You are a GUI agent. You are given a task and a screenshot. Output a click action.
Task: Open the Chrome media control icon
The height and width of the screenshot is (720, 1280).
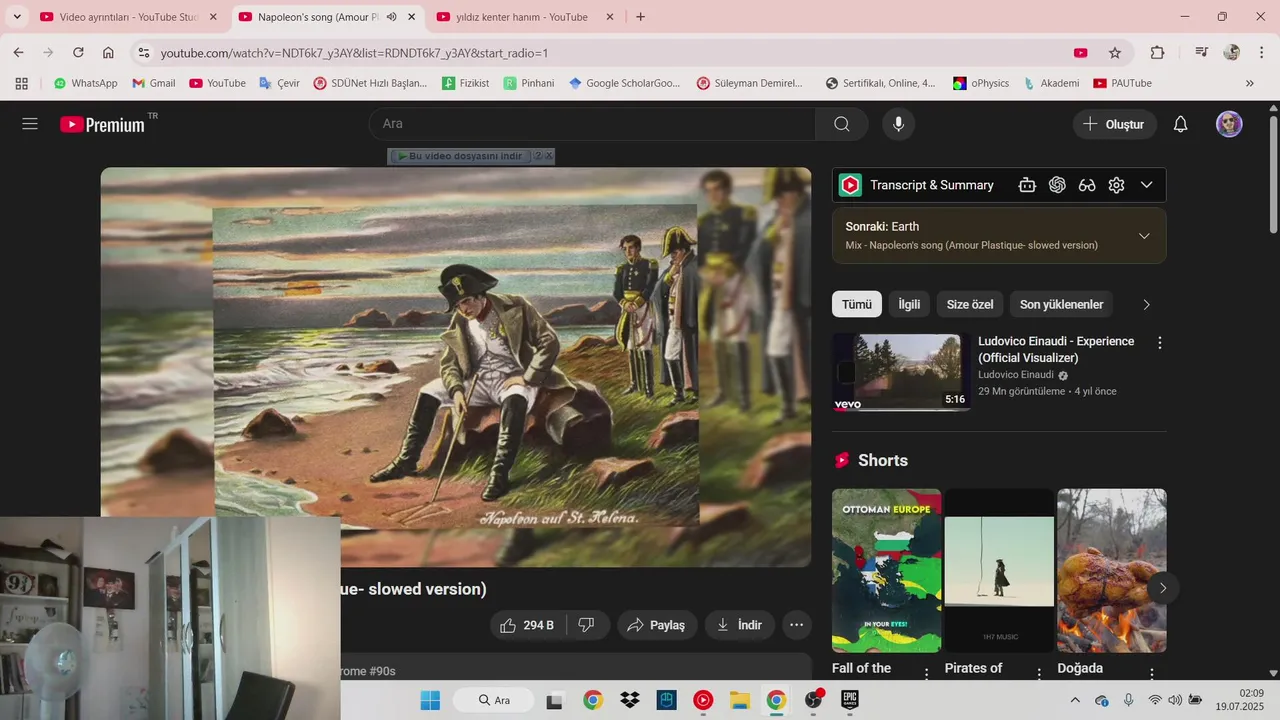[1202, 53]
